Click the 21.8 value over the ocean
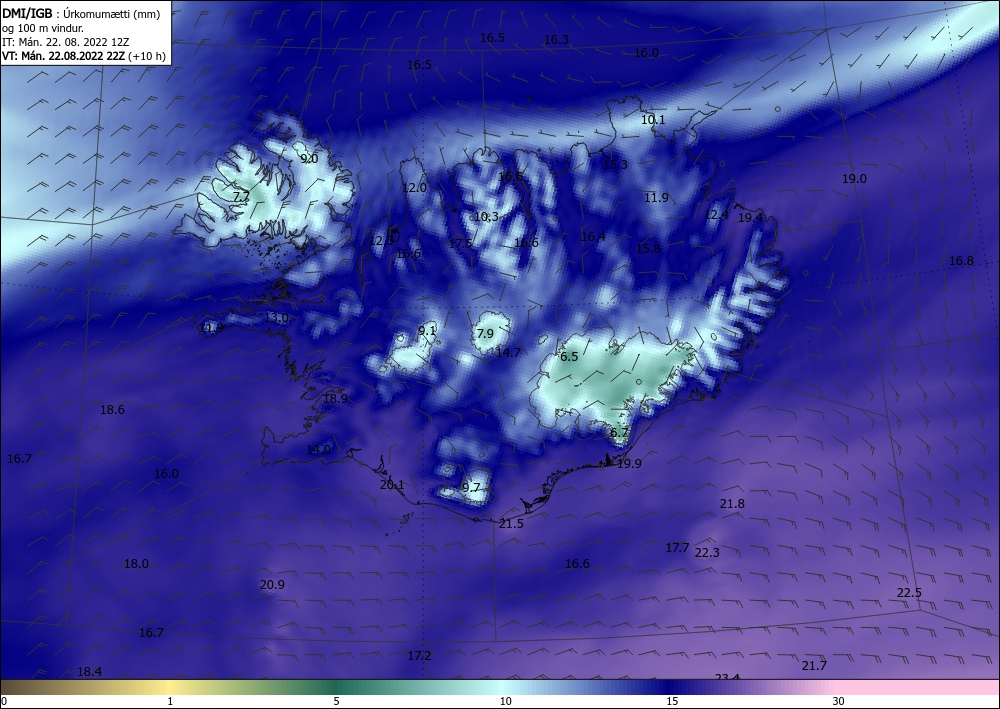The height and width of the screenshot is (709, 1000). click(732, 504)
